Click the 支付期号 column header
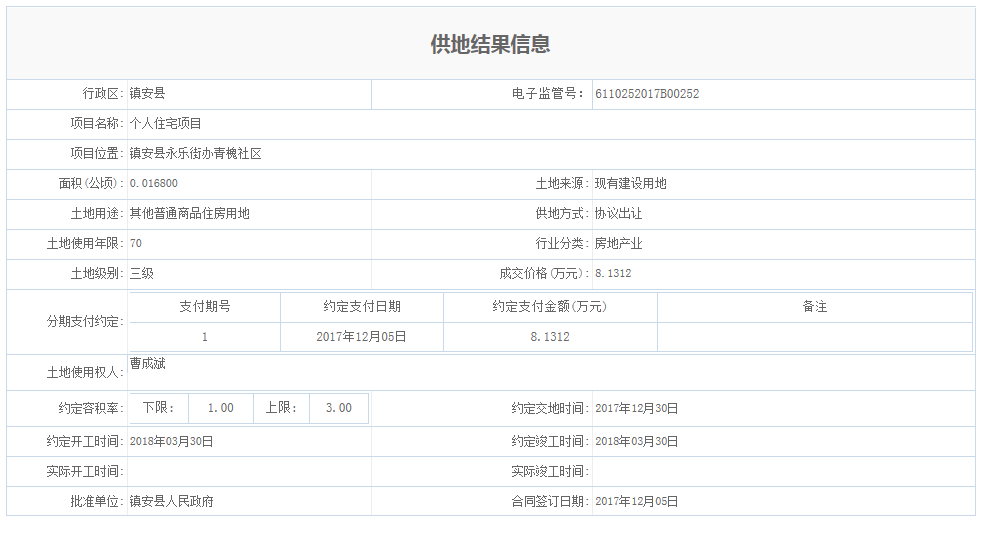Screen dimensions: 981x553 pos(205,307)
